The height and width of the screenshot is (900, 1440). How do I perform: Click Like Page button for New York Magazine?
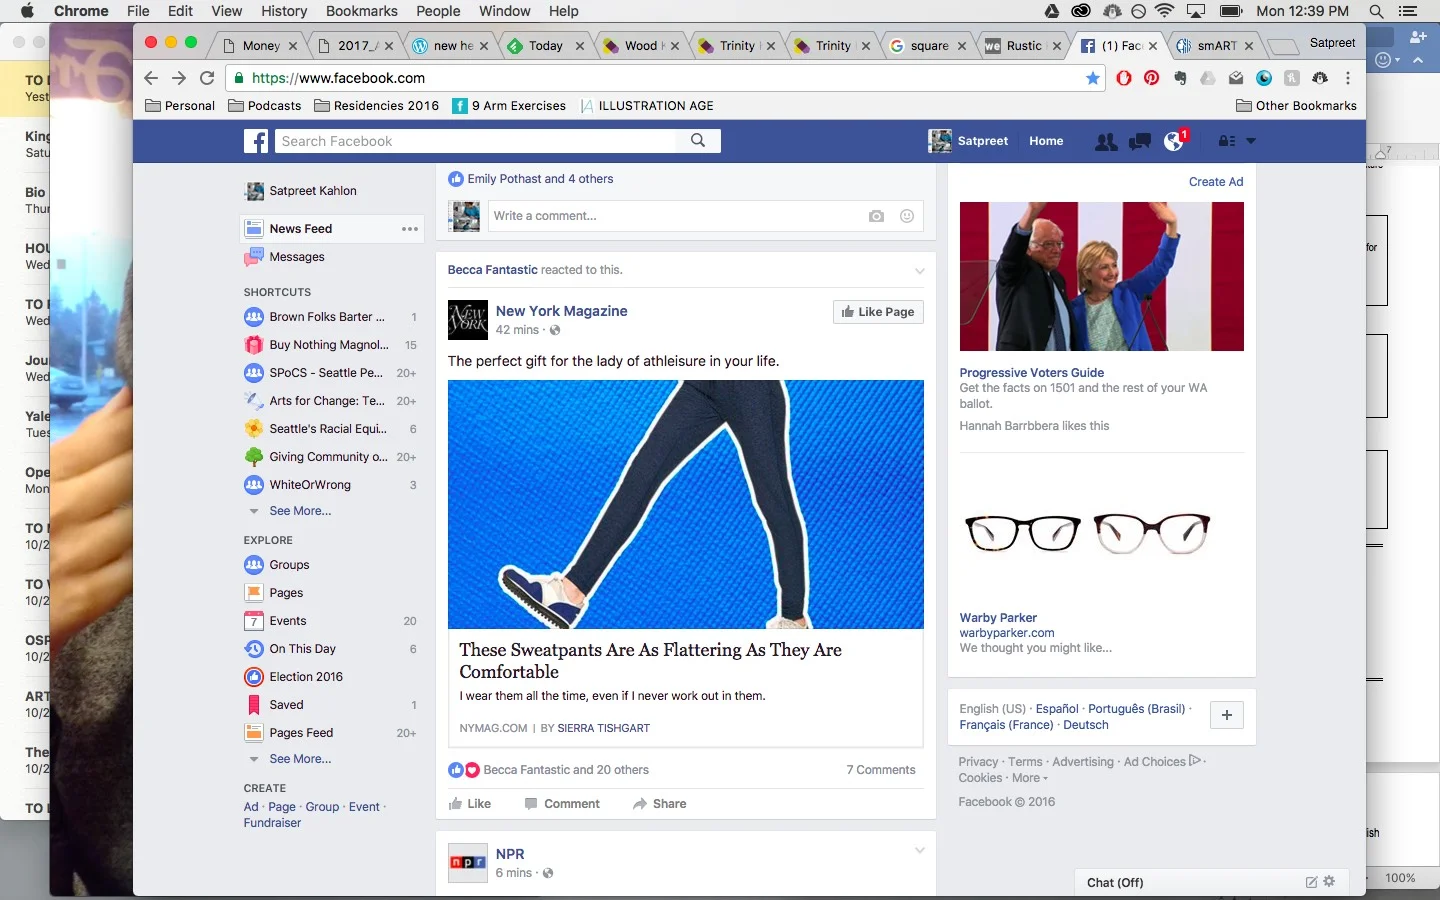point(878,312)
